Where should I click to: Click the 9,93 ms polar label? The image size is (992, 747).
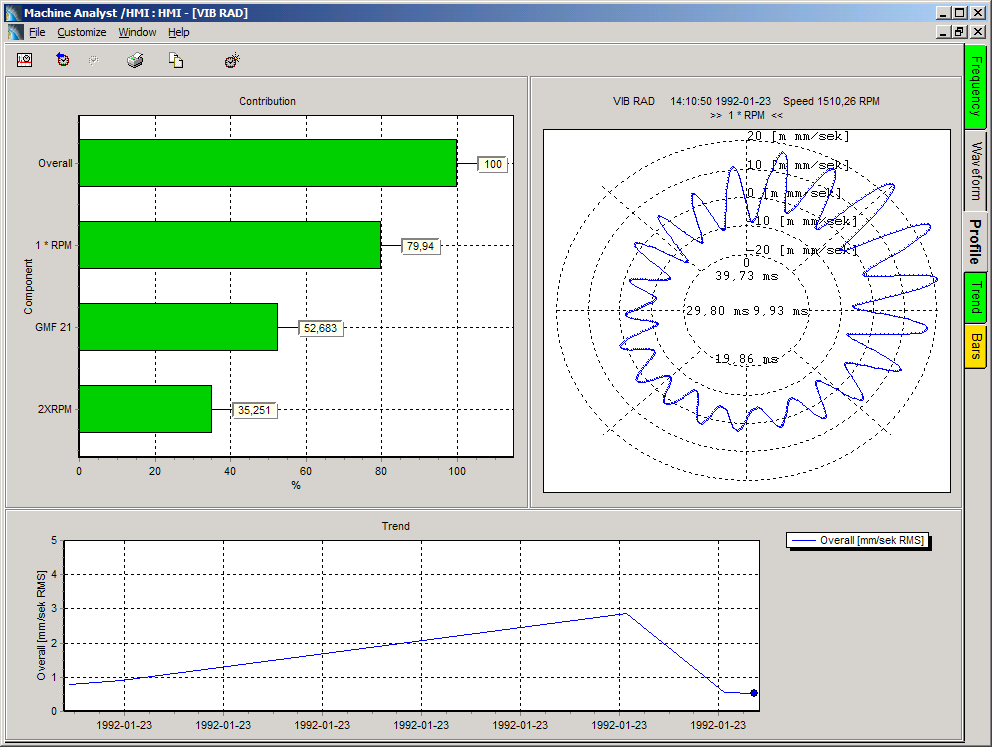[x=781, y=311]
